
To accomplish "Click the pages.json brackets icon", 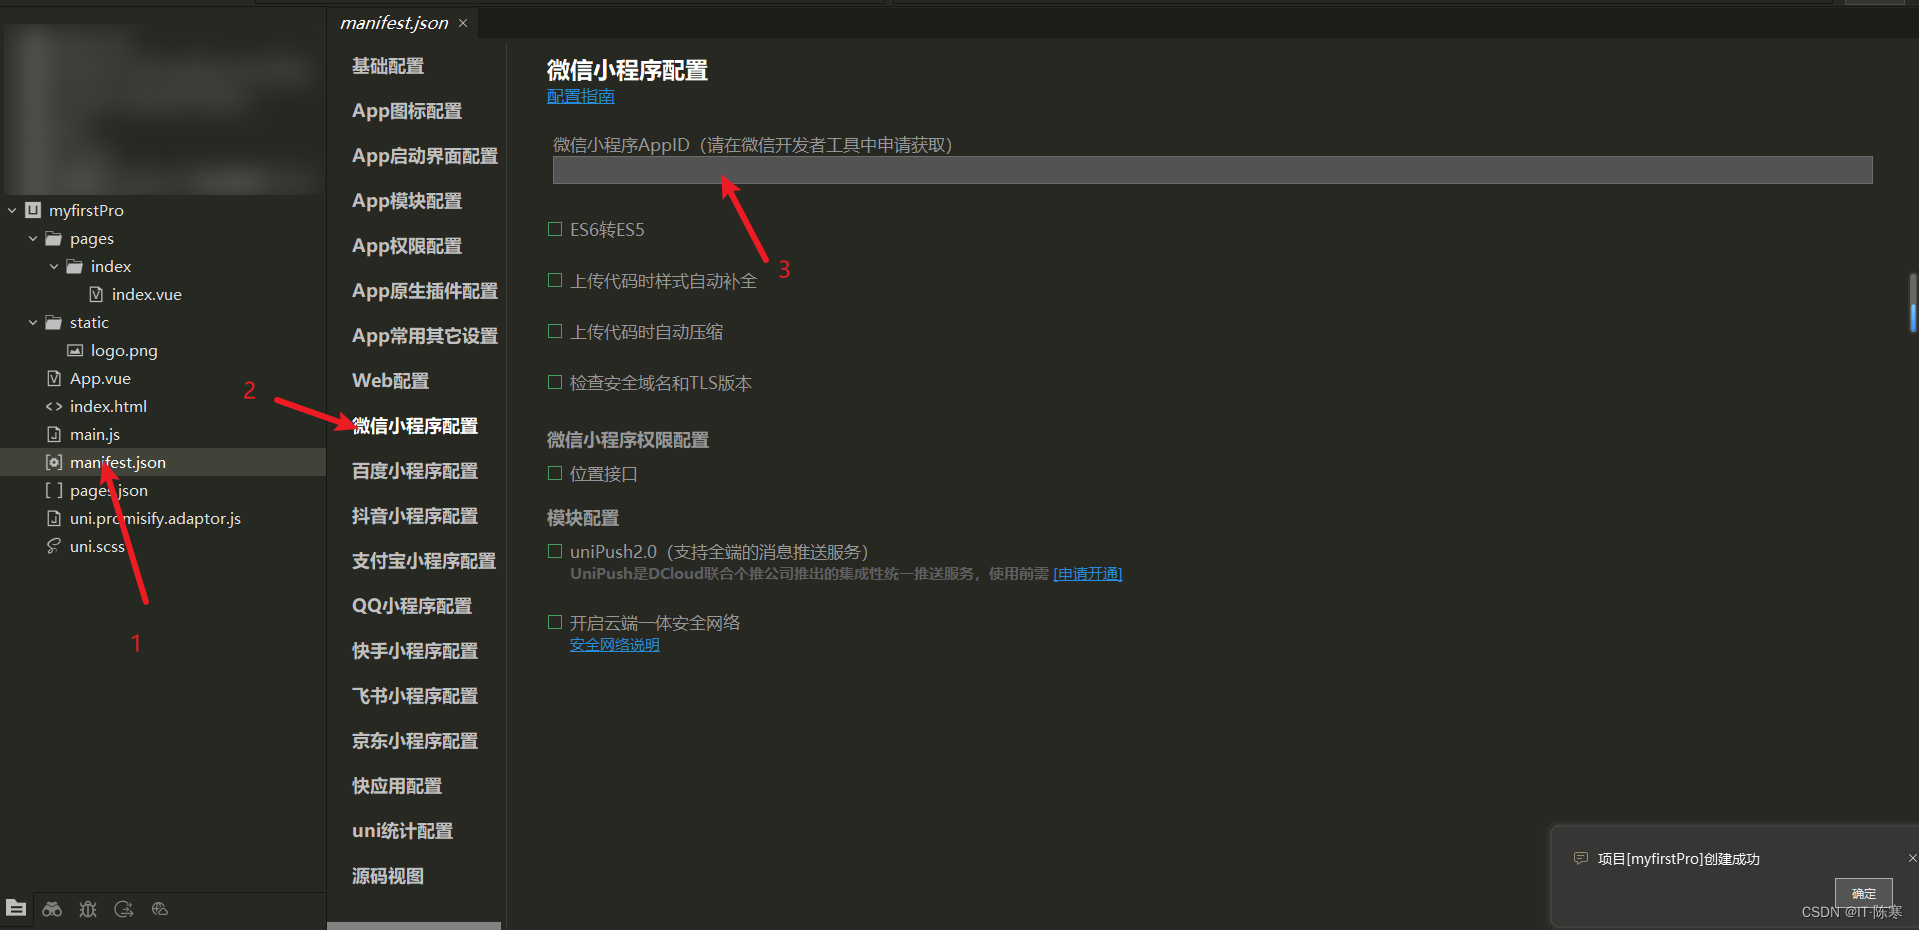I will [x=54, y=490].
